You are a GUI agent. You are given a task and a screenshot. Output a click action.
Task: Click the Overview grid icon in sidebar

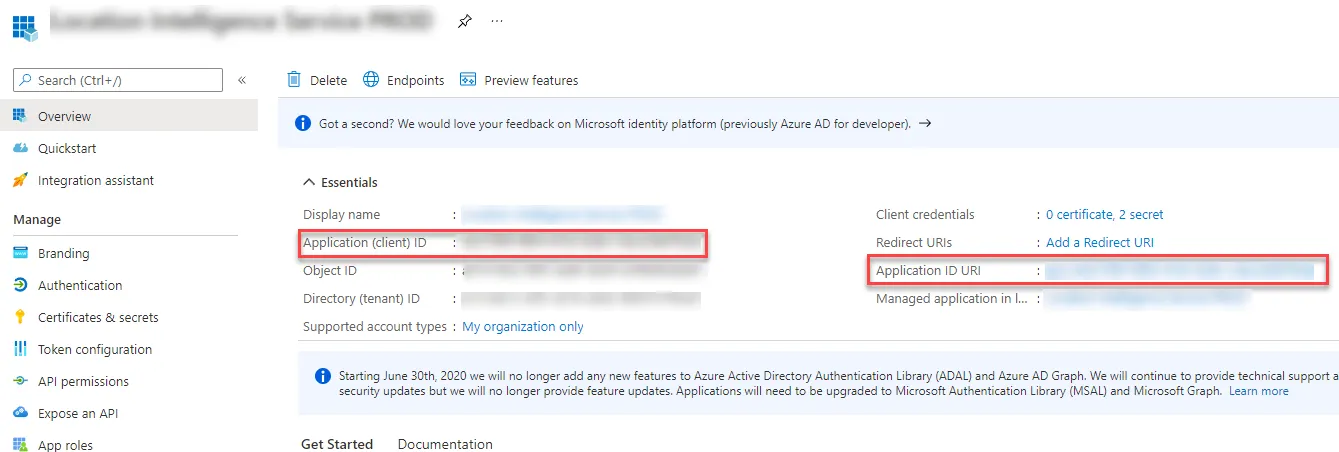(20, 116)
